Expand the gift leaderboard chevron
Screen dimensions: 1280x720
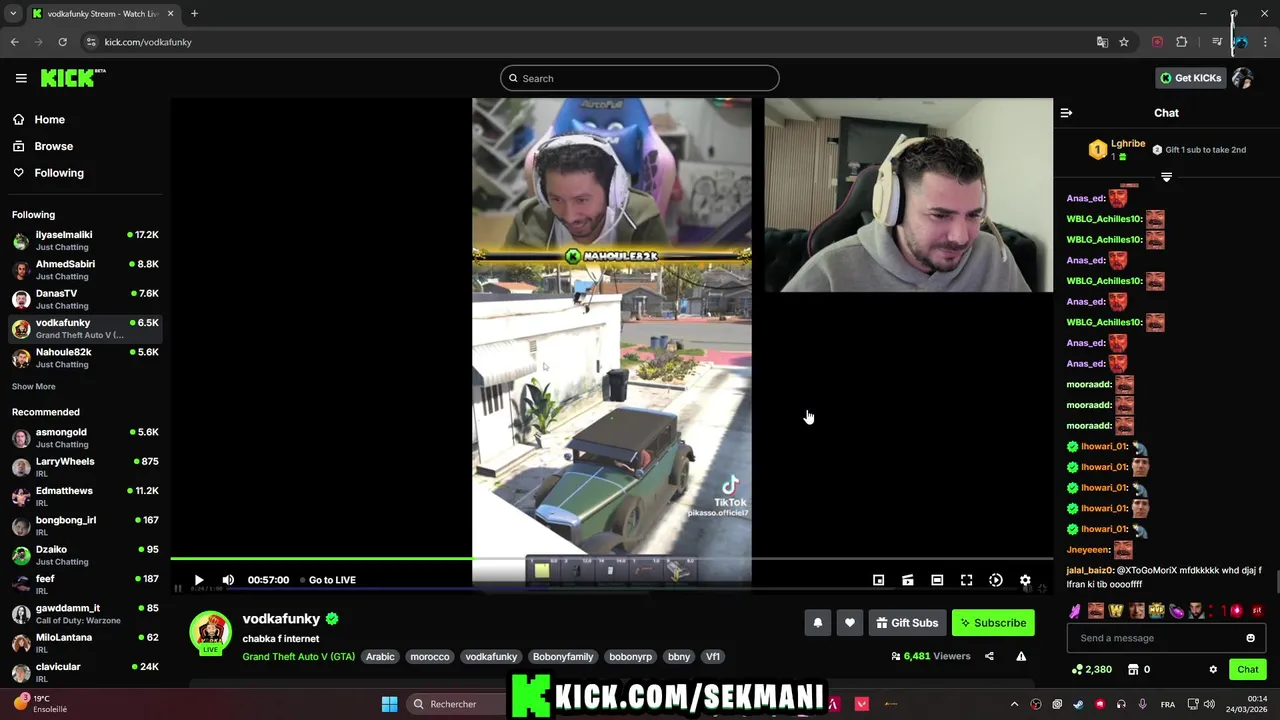click(x=1166, y=177)
